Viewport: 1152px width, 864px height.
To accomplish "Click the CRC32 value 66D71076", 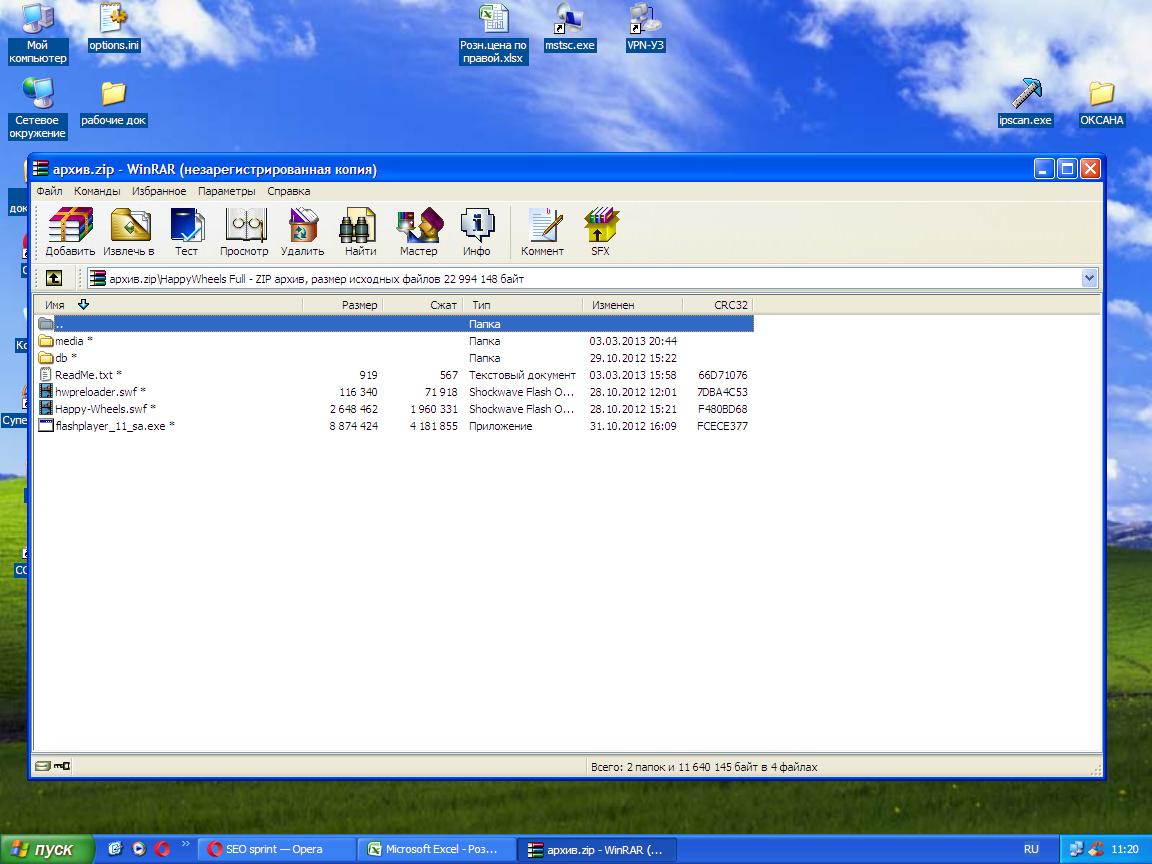I will point(722,375).
